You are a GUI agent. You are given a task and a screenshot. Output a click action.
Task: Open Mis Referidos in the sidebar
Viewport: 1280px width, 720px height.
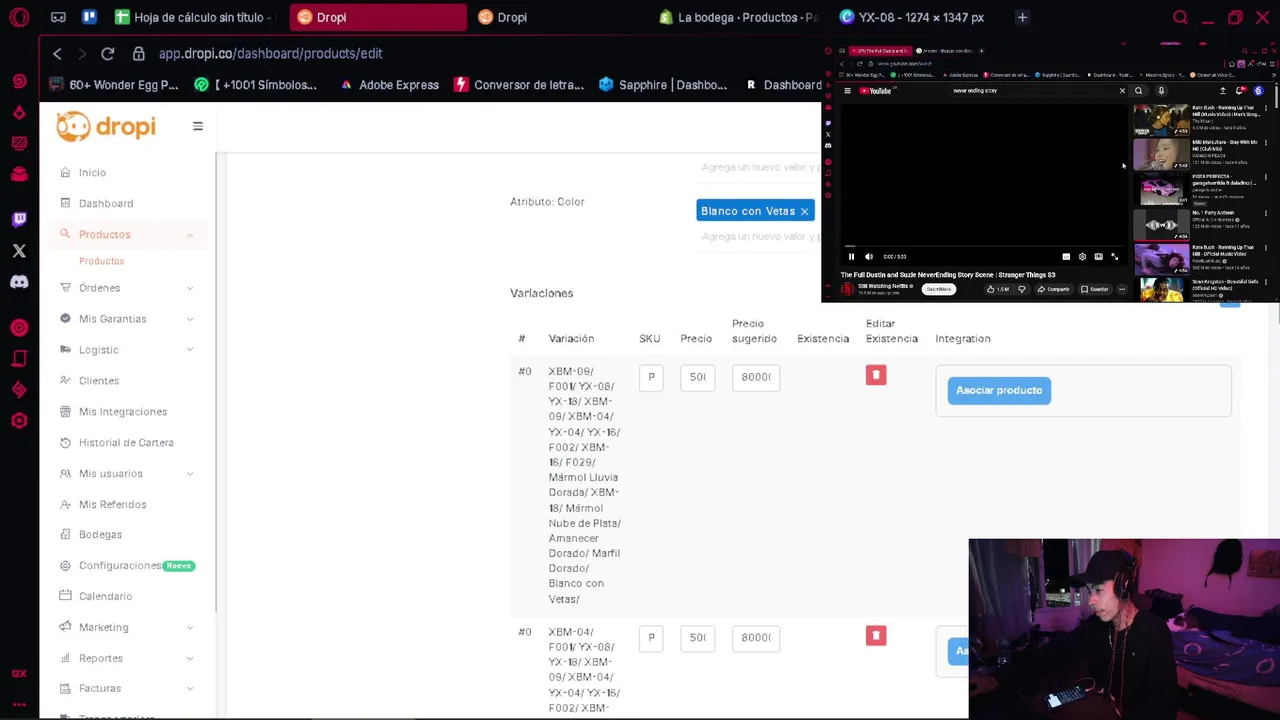point(113,505)
